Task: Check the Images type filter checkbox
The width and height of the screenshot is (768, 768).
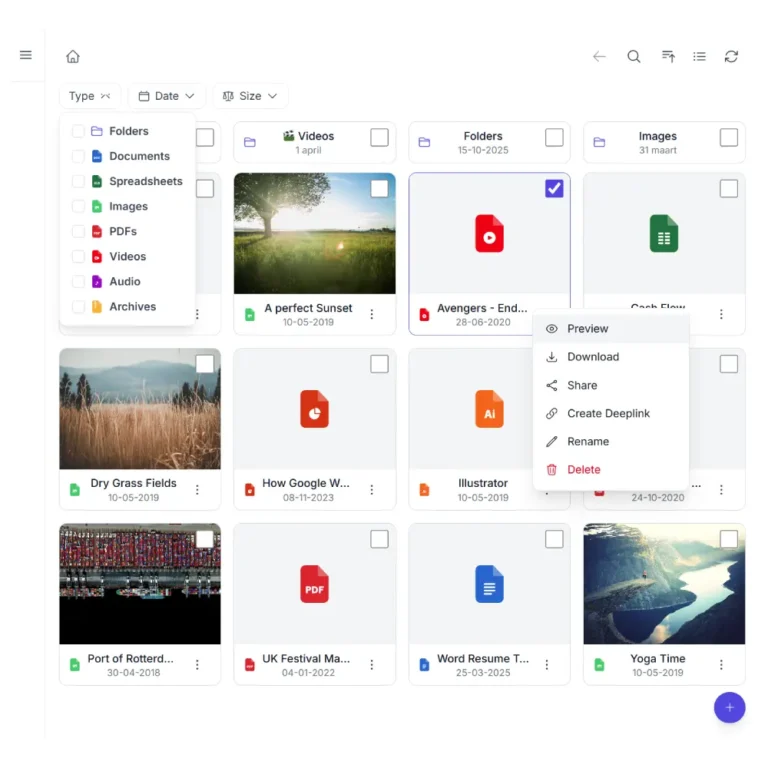Action: click(x=78, y=206)
